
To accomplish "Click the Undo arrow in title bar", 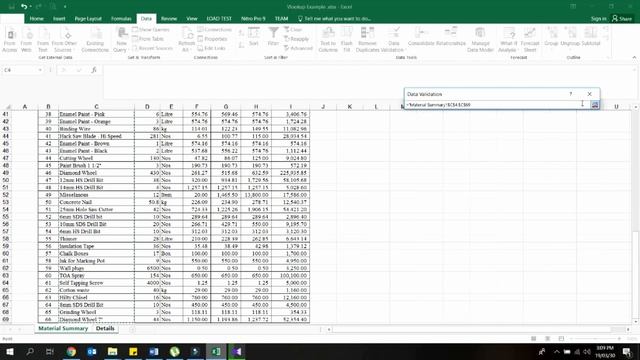I will coord(24,7).
